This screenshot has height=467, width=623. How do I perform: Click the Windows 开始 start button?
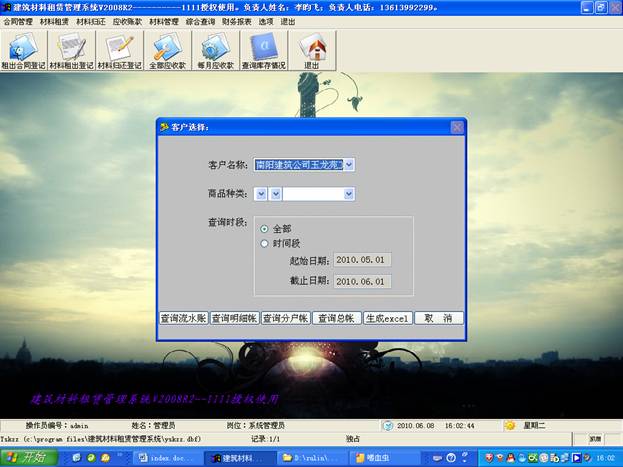(26, 458)
